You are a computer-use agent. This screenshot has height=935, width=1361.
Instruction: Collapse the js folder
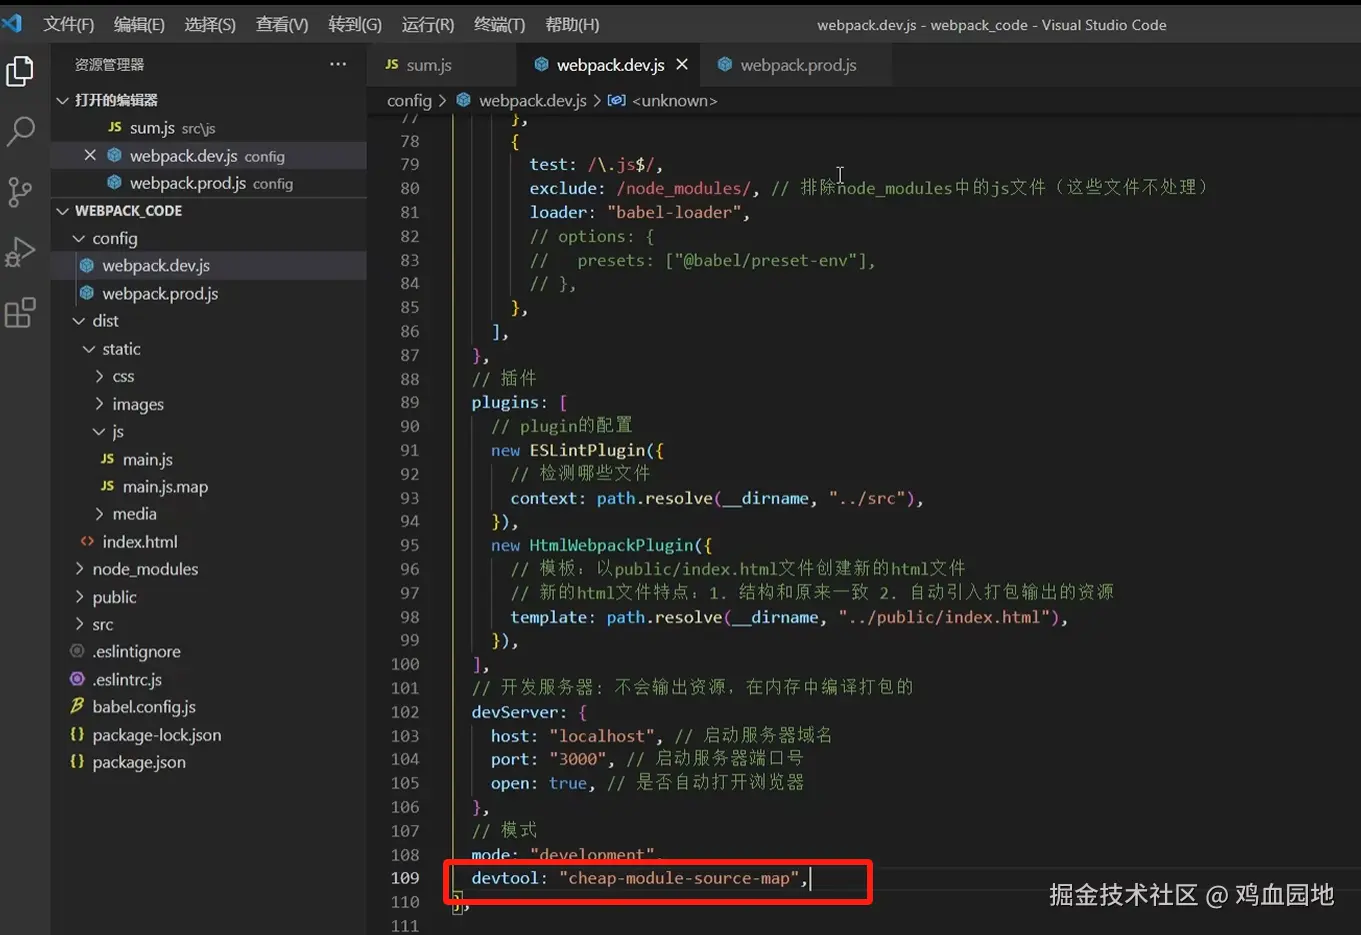coord(210,431)
